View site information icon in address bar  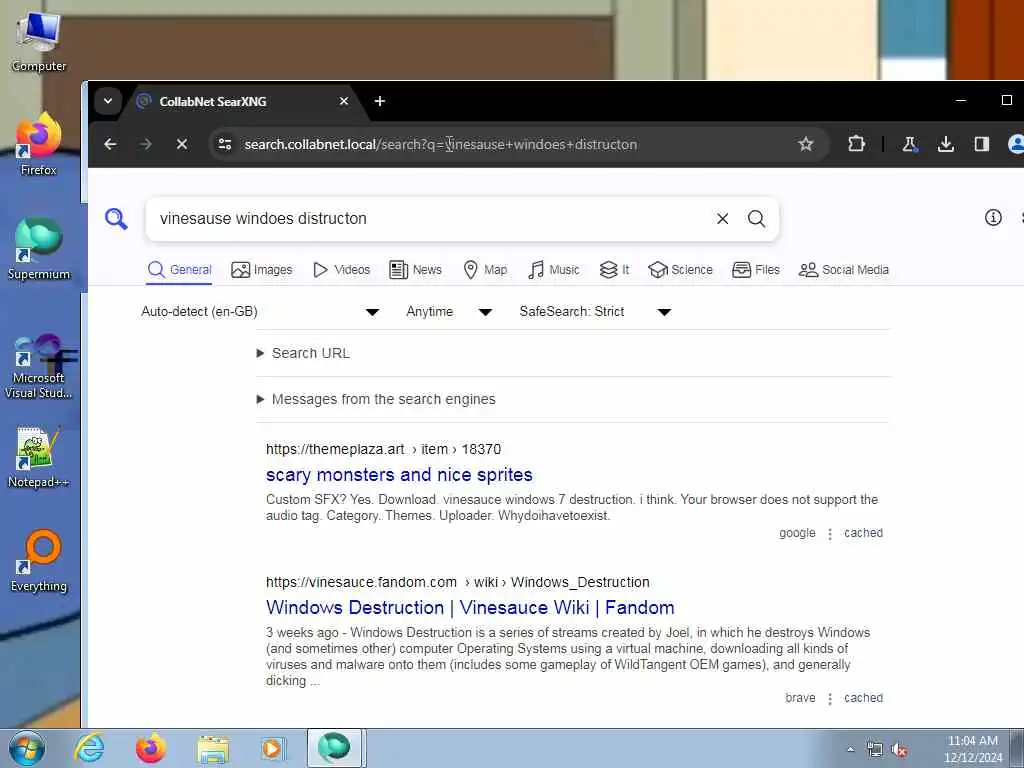tap(225, 144)
